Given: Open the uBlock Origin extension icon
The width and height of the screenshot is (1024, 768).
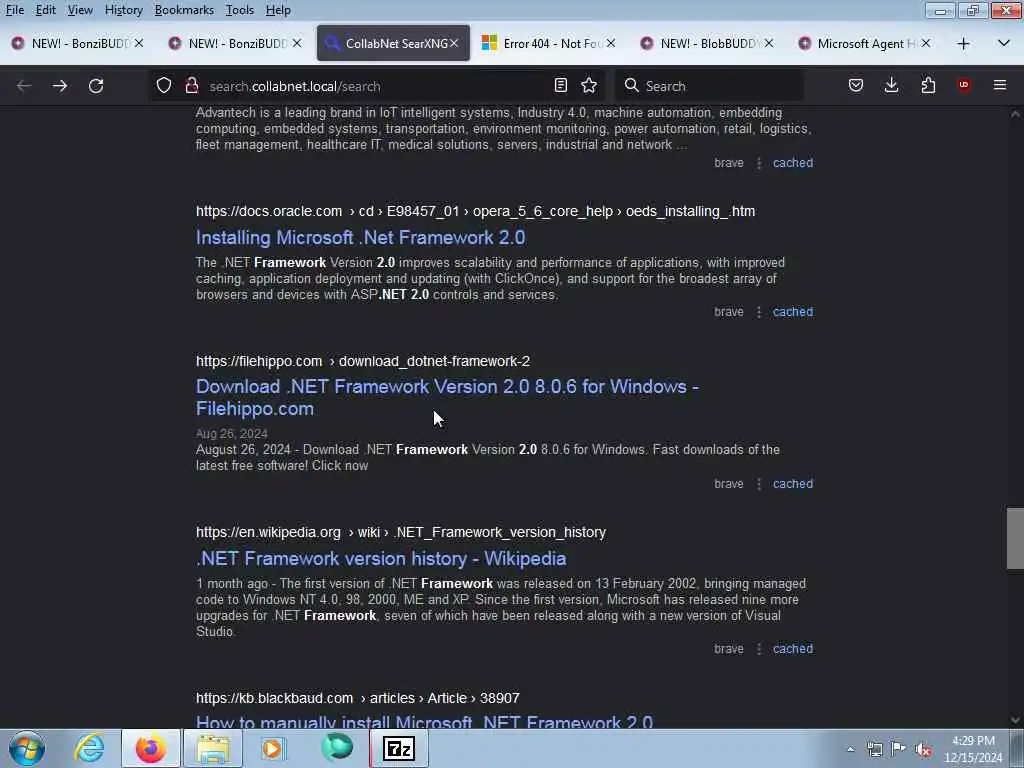Looking at the screenshot, I should click(x=964, y=86).
